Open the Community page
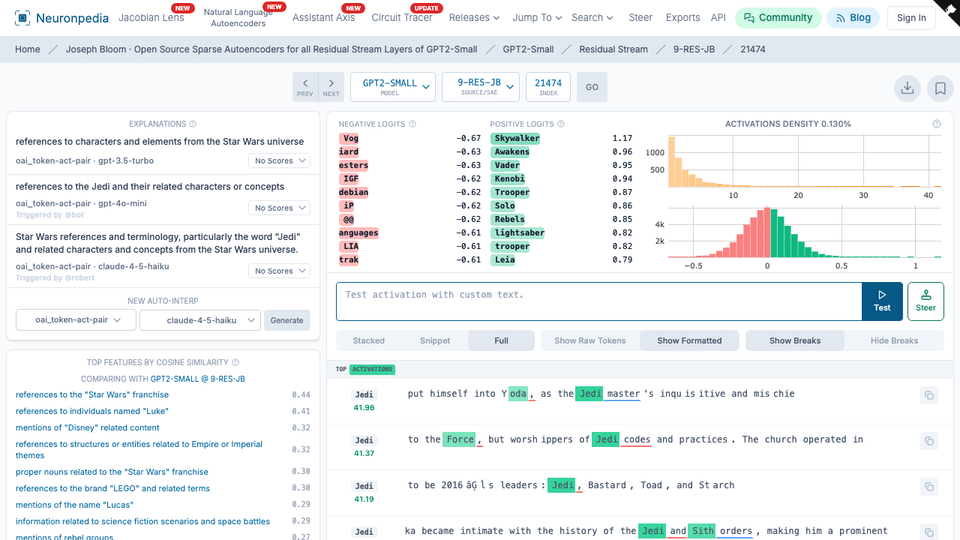The image size is (960, 540). 778,18
